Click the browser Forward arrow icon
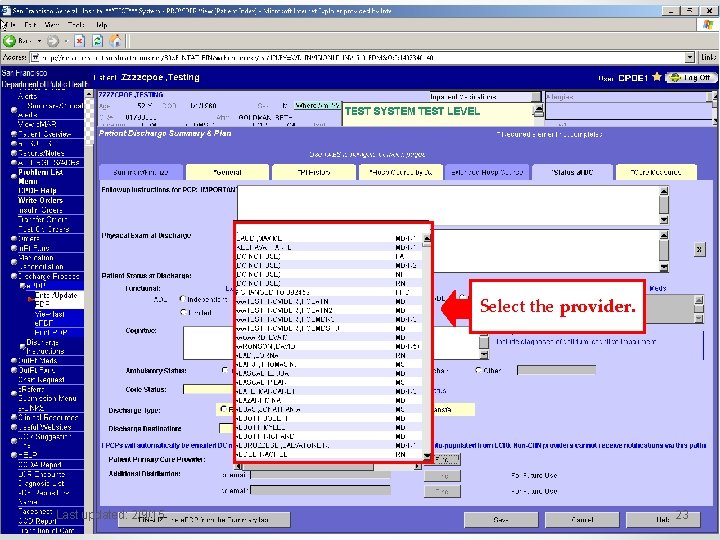 point(53,41)
